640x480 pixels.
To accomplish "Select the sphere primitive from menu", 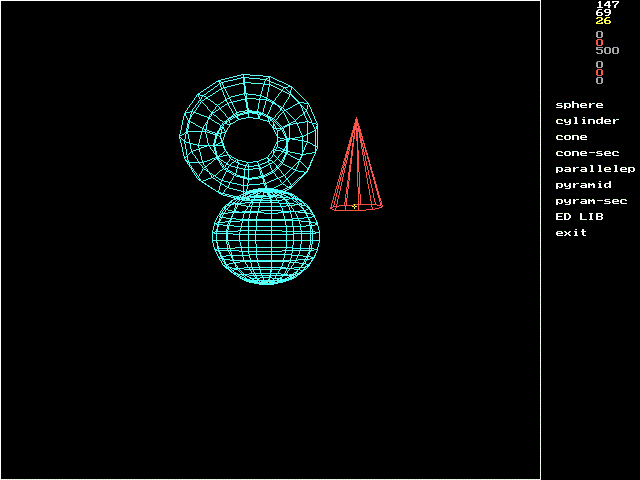I will click(579, 105).
